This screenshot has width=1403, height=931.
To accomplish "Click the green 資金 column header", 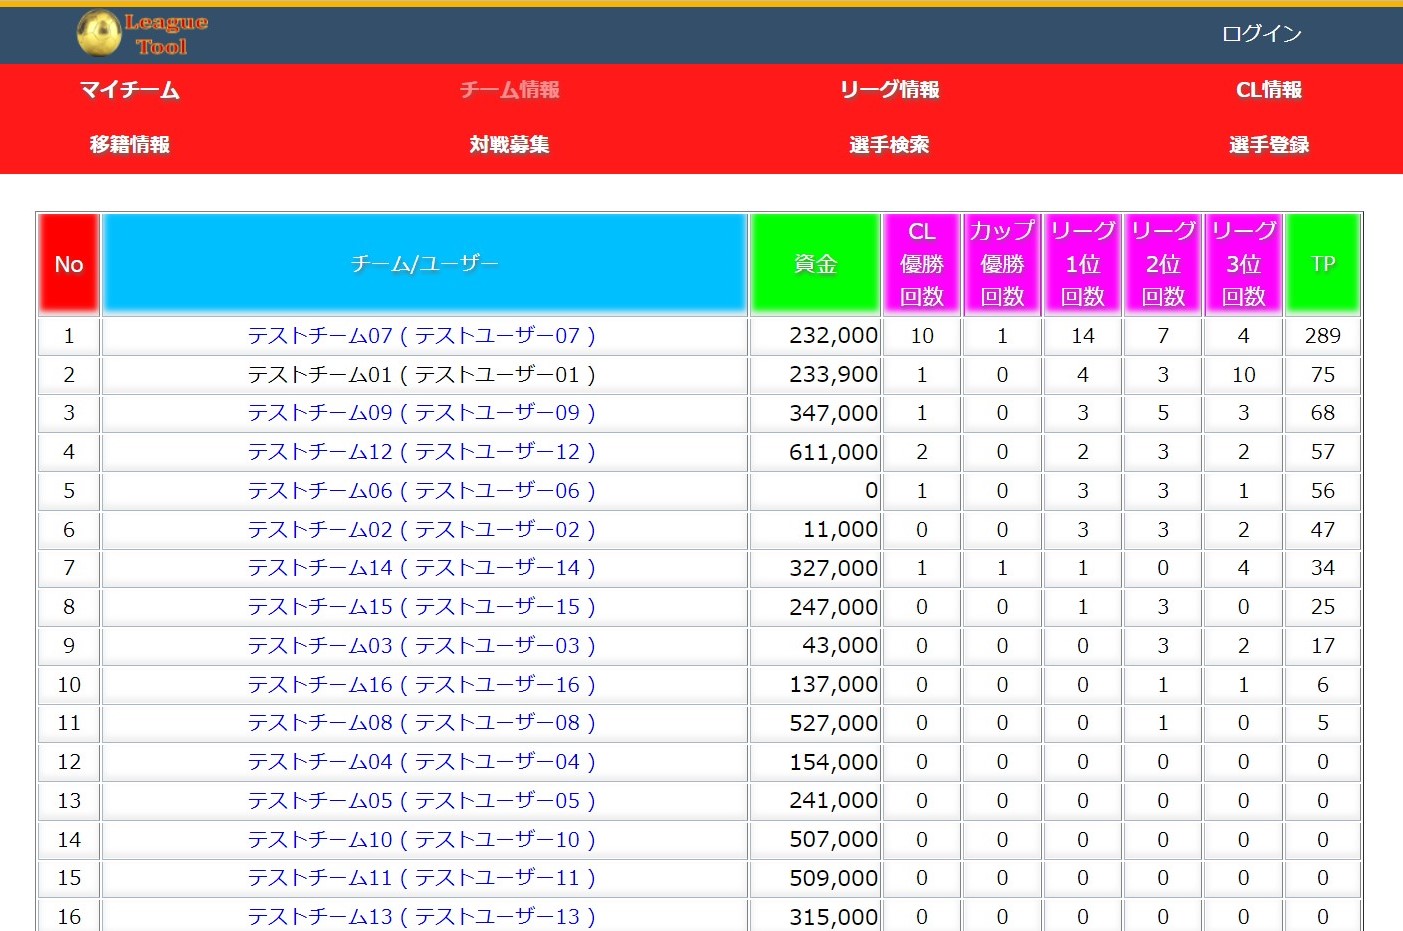I will (x=815, y=264).
